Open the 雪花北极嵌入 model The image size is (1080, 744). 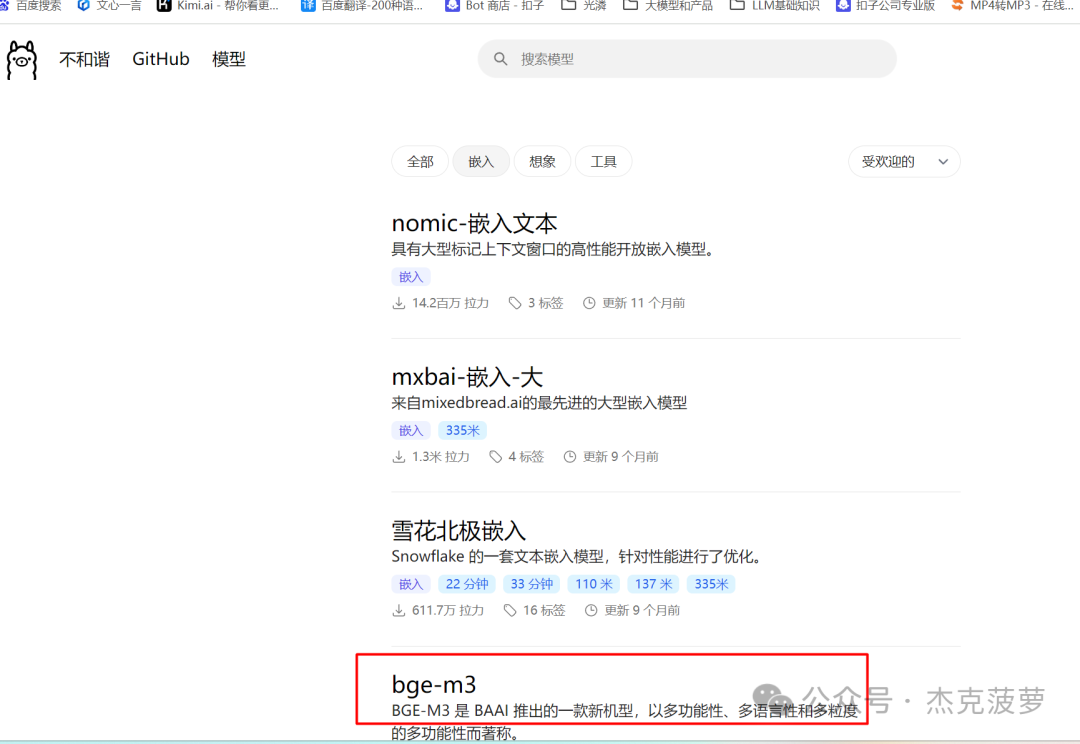coord(459,530)
